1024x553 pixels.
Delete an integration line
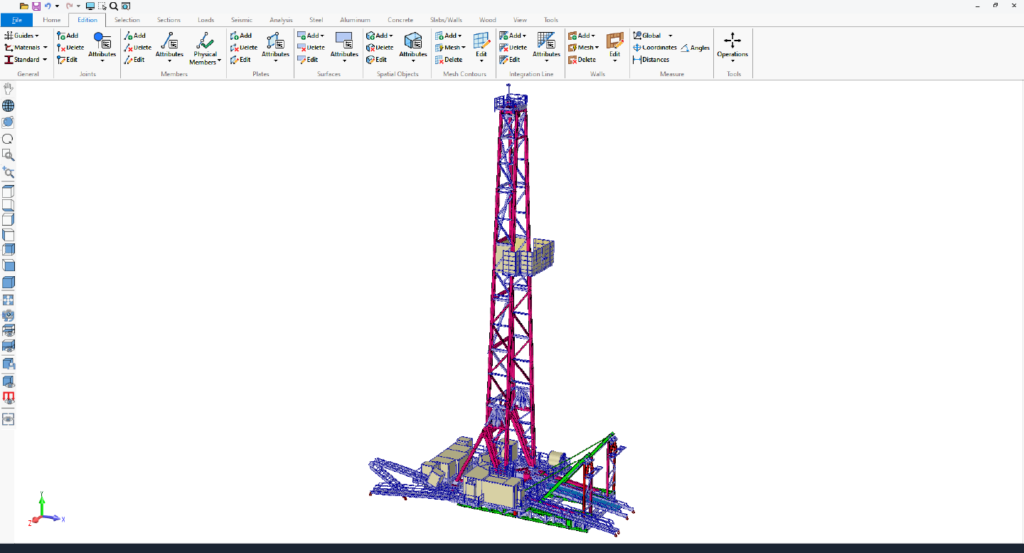(513, 48)
